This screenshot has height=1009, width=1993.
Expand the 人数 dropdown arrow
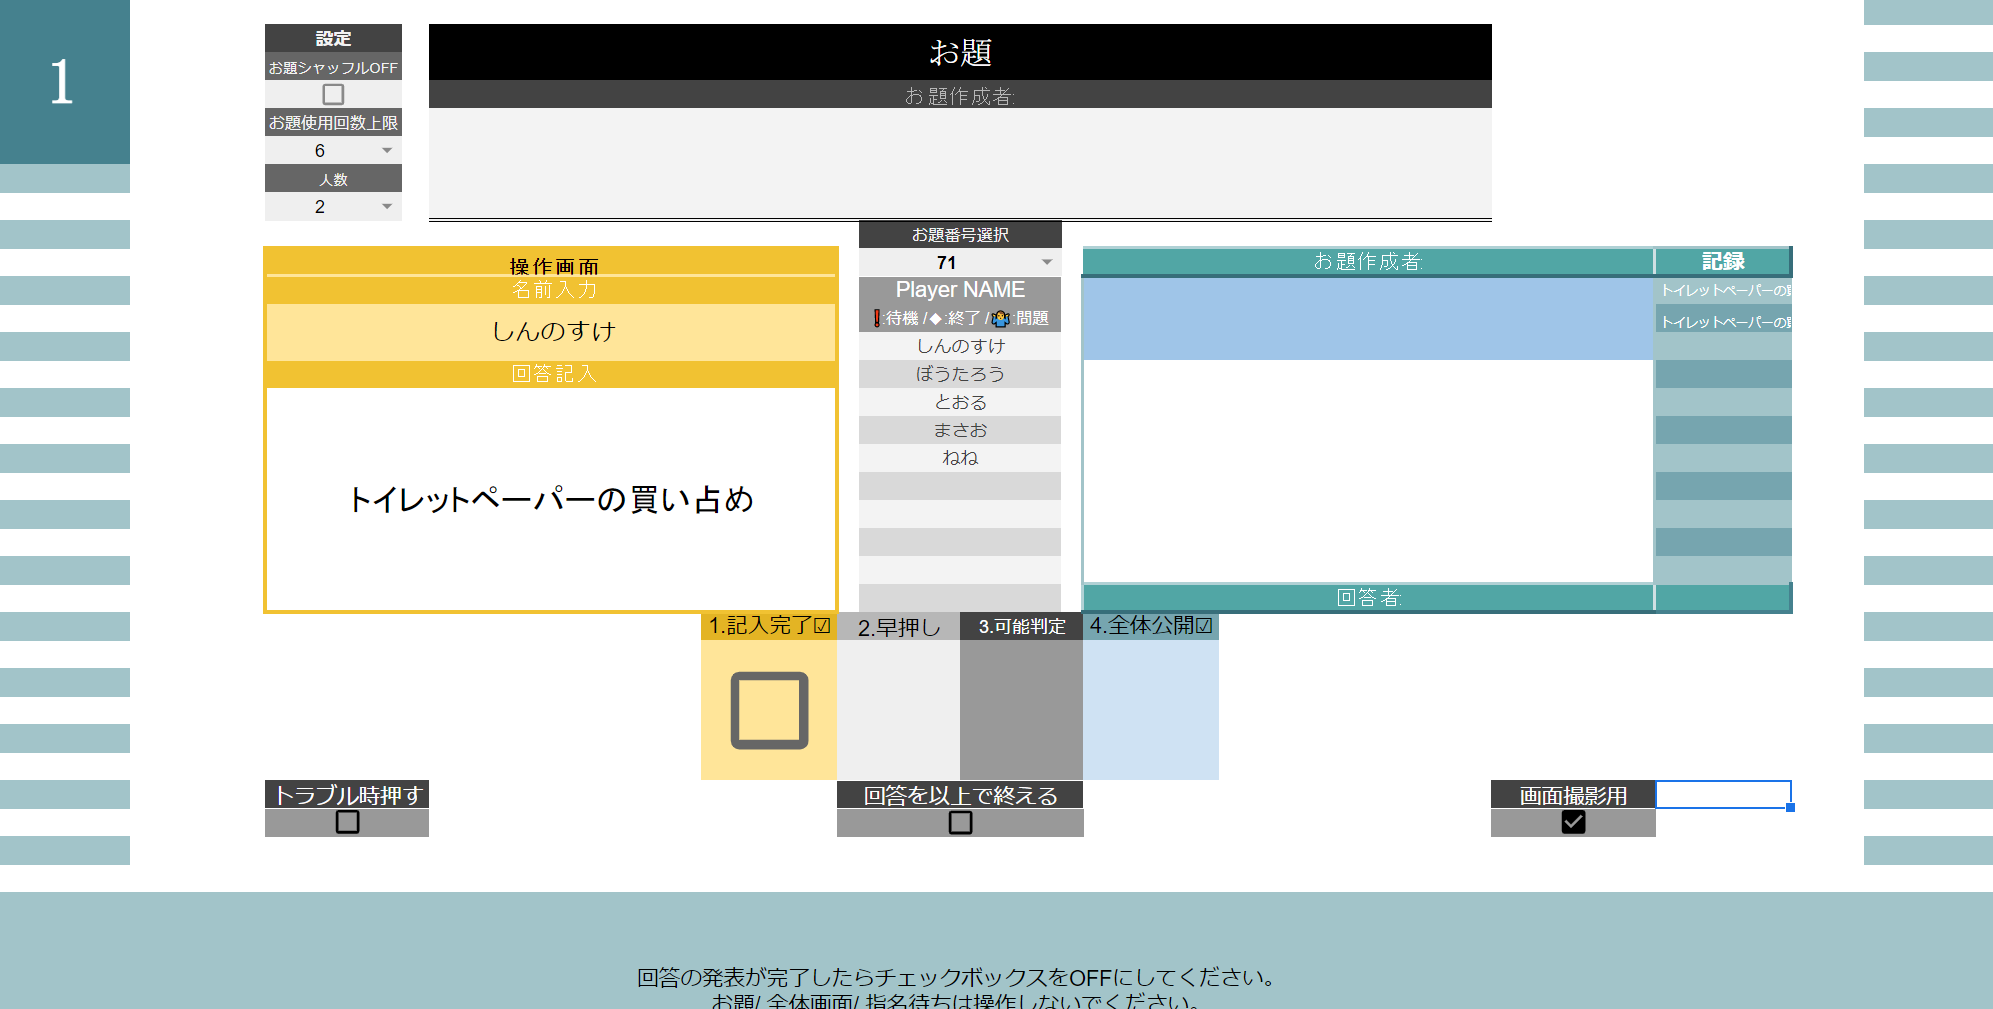coord(387,207)
